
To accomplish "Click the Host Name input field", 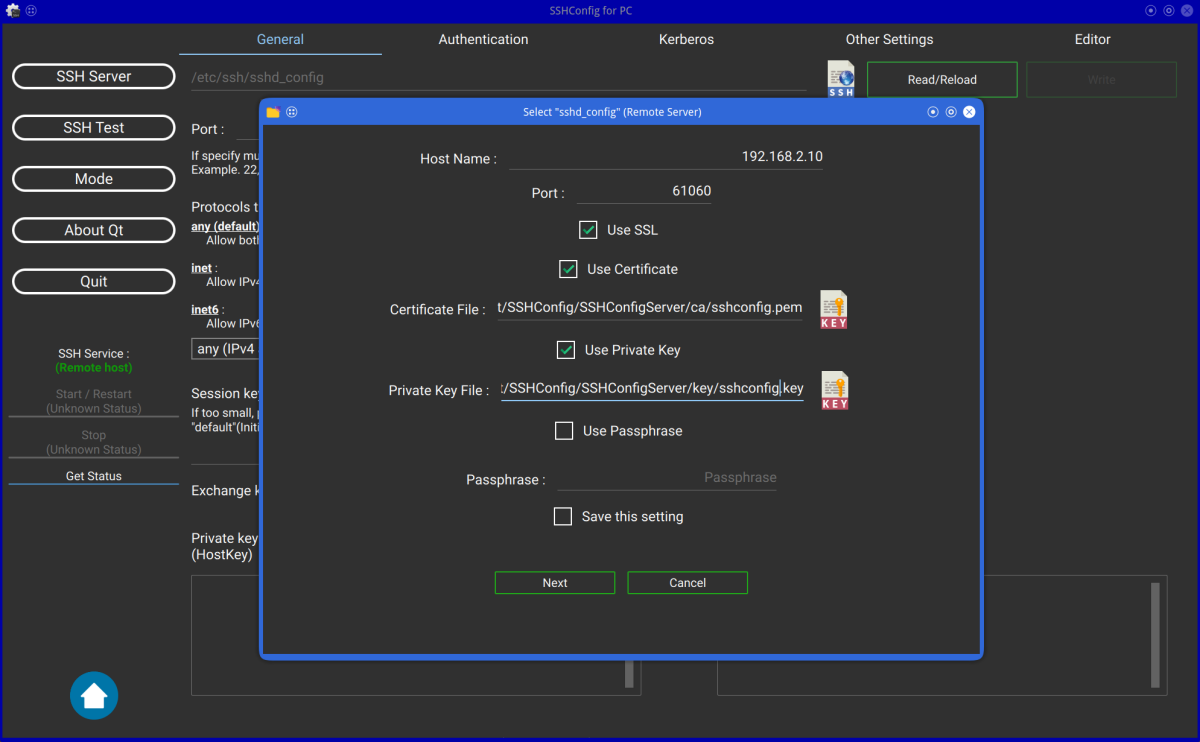I will (666, 157).
